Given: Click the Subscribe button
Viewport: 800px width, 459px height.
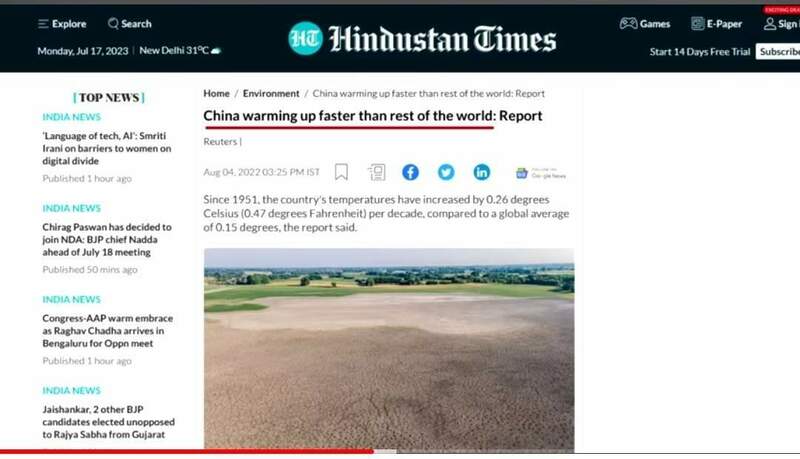Looking at the screenshot, I should 778,52.
